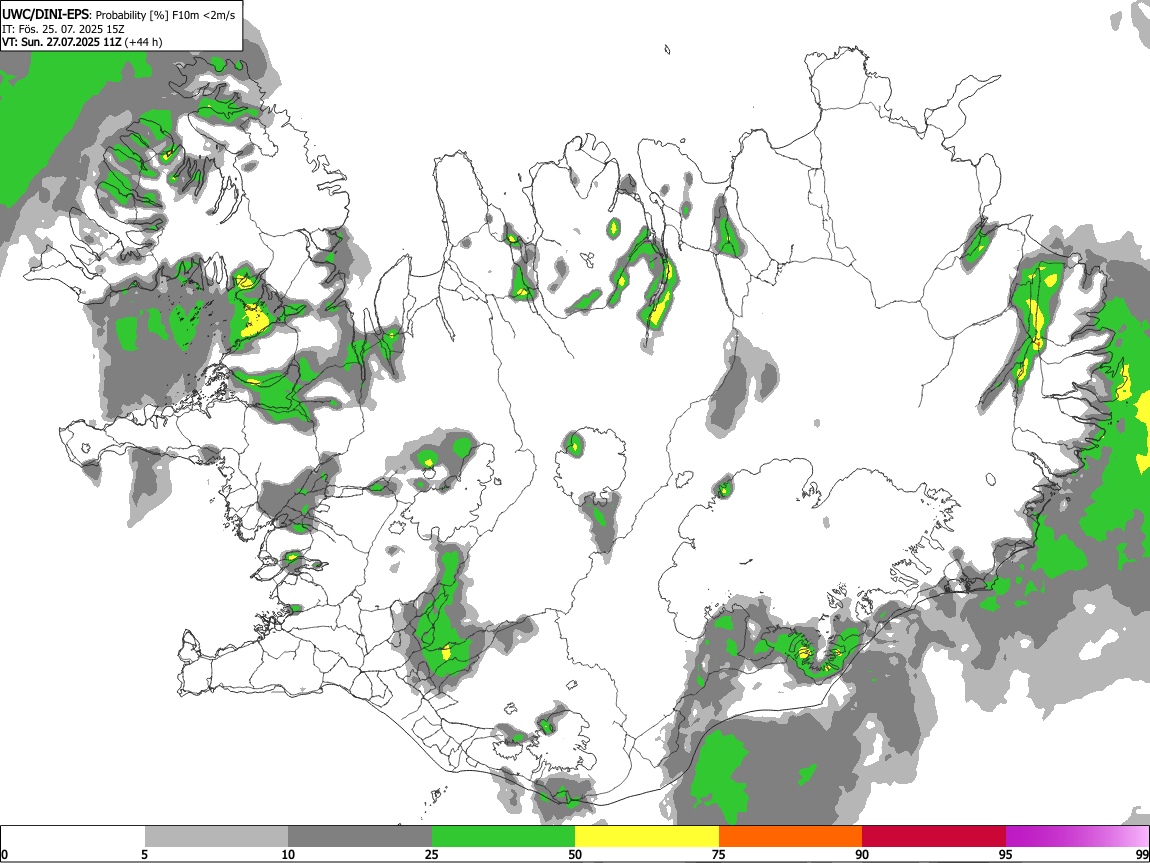Click the 'IT: Fös. 25. 07. 2025 15Z' line
This screenshot has width=1150, height=863.
pos(63,29)
